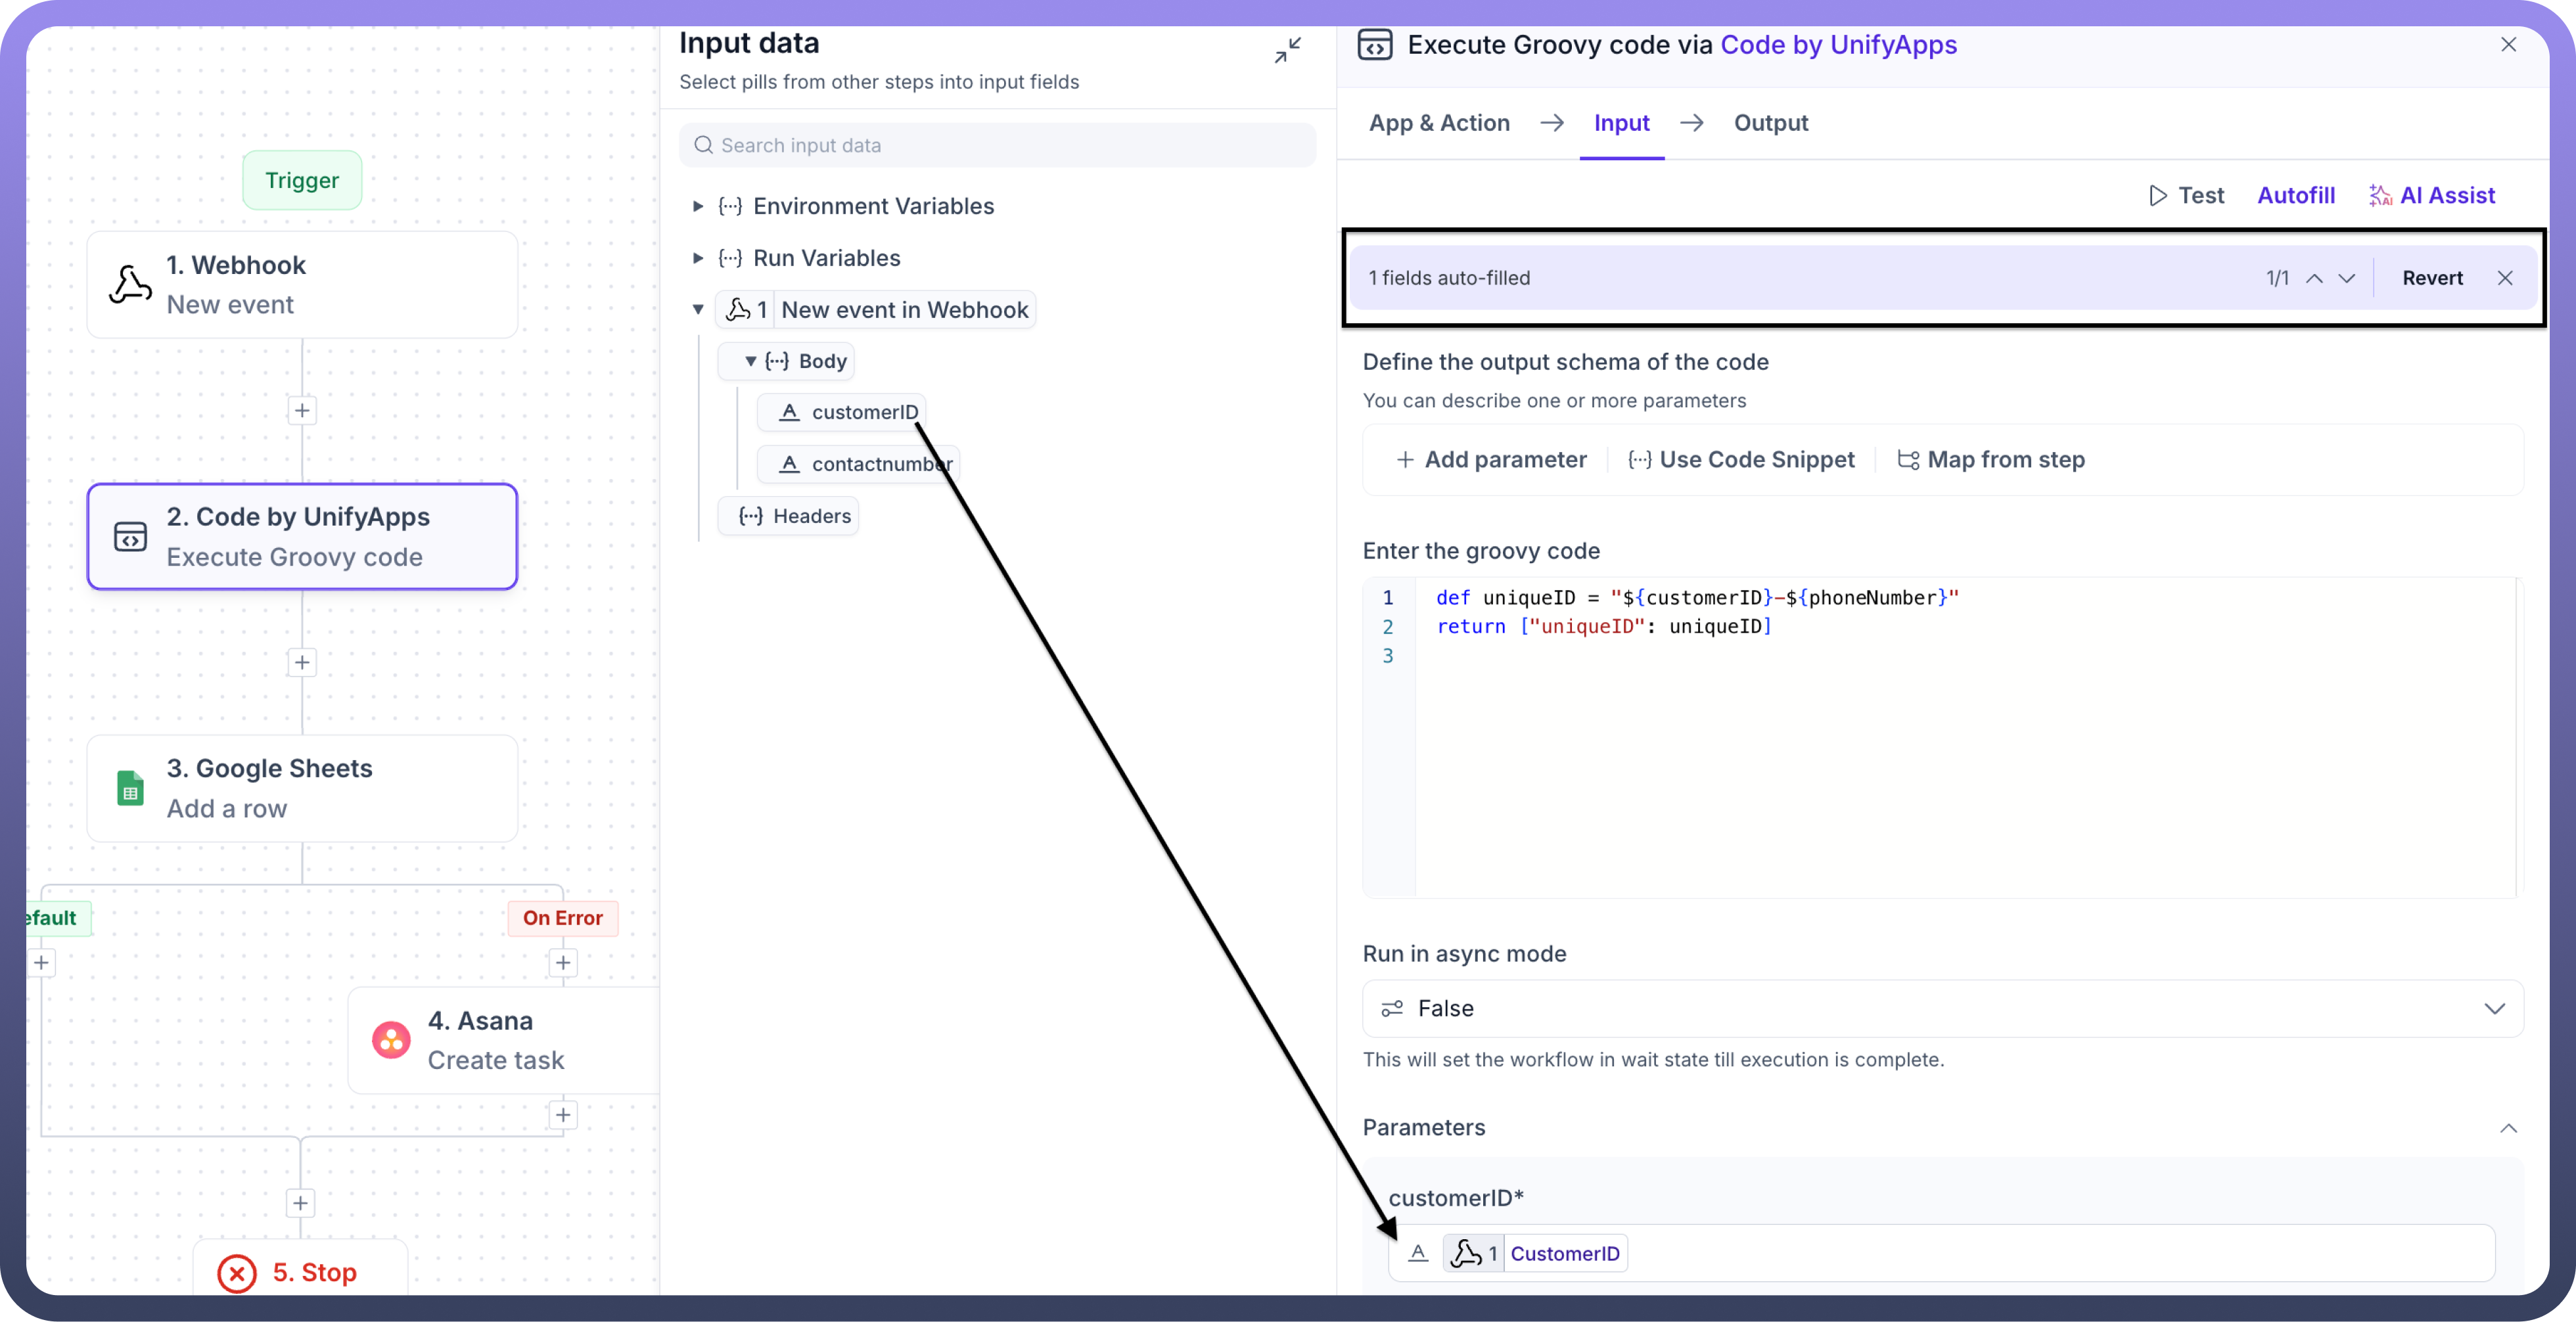Open AI Assist
Viewport: 2576px width, 1322px height.
[x=2431, y=195]
